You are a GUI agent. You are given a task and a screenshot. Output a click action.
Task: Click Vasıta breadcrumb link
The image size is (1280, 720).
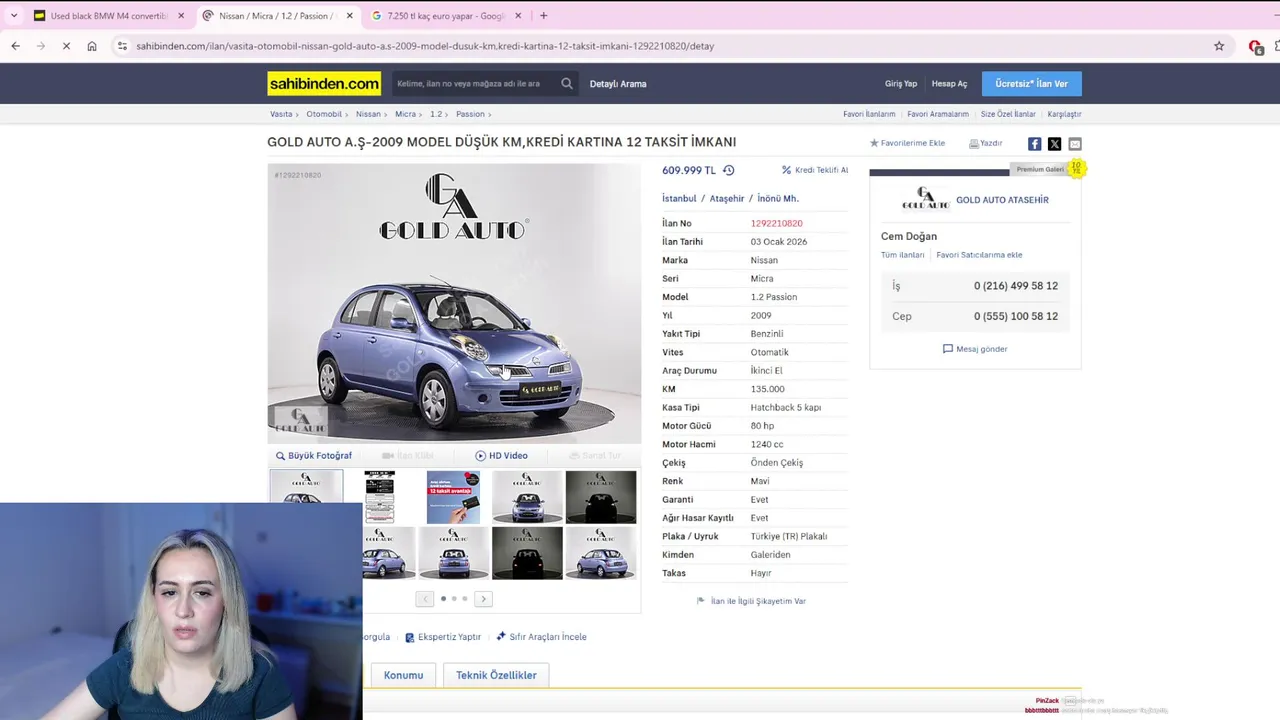click(281, 114)
